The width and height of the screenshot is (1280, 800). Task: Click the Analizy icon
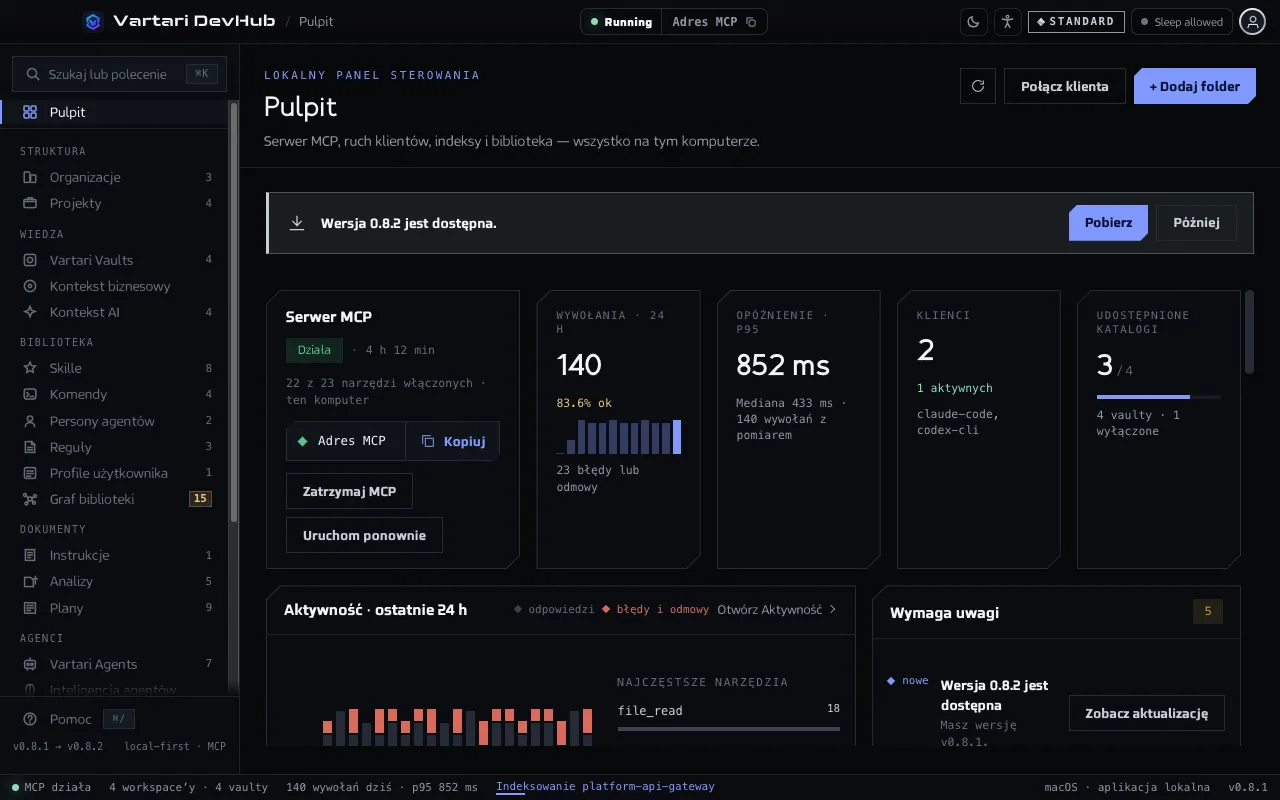30,581
